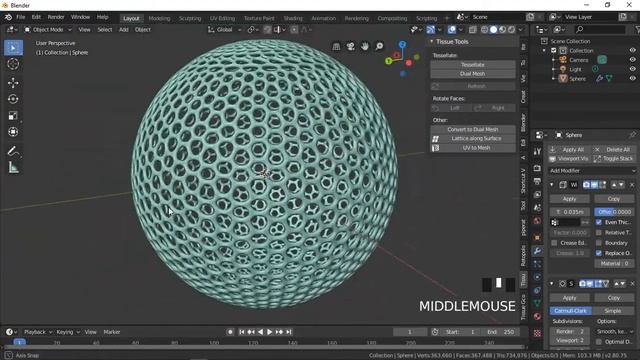Click the blue Z axis on navigation gizmo
640x360 pixels.
402,44
